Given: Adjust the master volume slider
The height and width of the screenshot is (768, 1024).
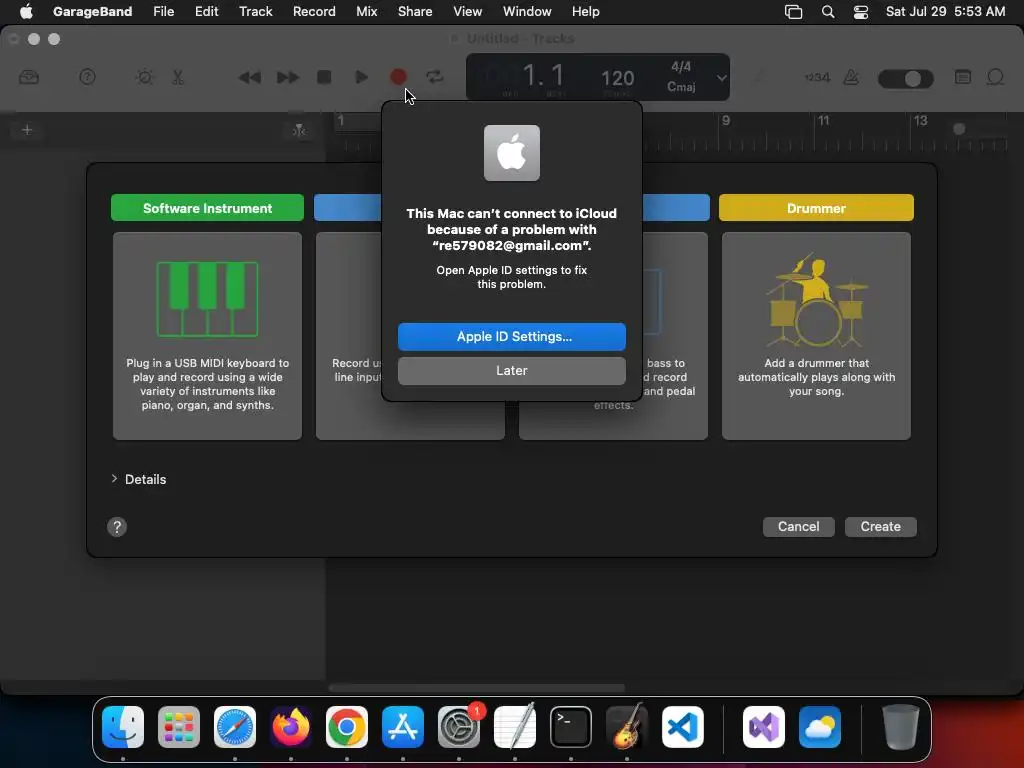Looking at the screenshot, I should pos(906,79).
